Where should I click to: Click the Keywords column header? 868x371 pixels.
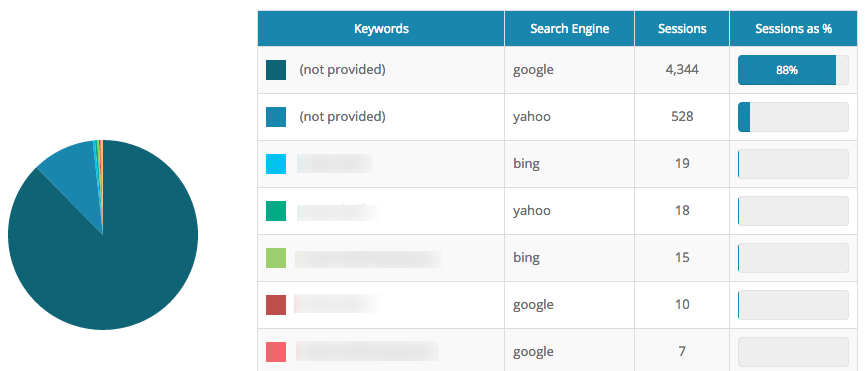[381, 29]
